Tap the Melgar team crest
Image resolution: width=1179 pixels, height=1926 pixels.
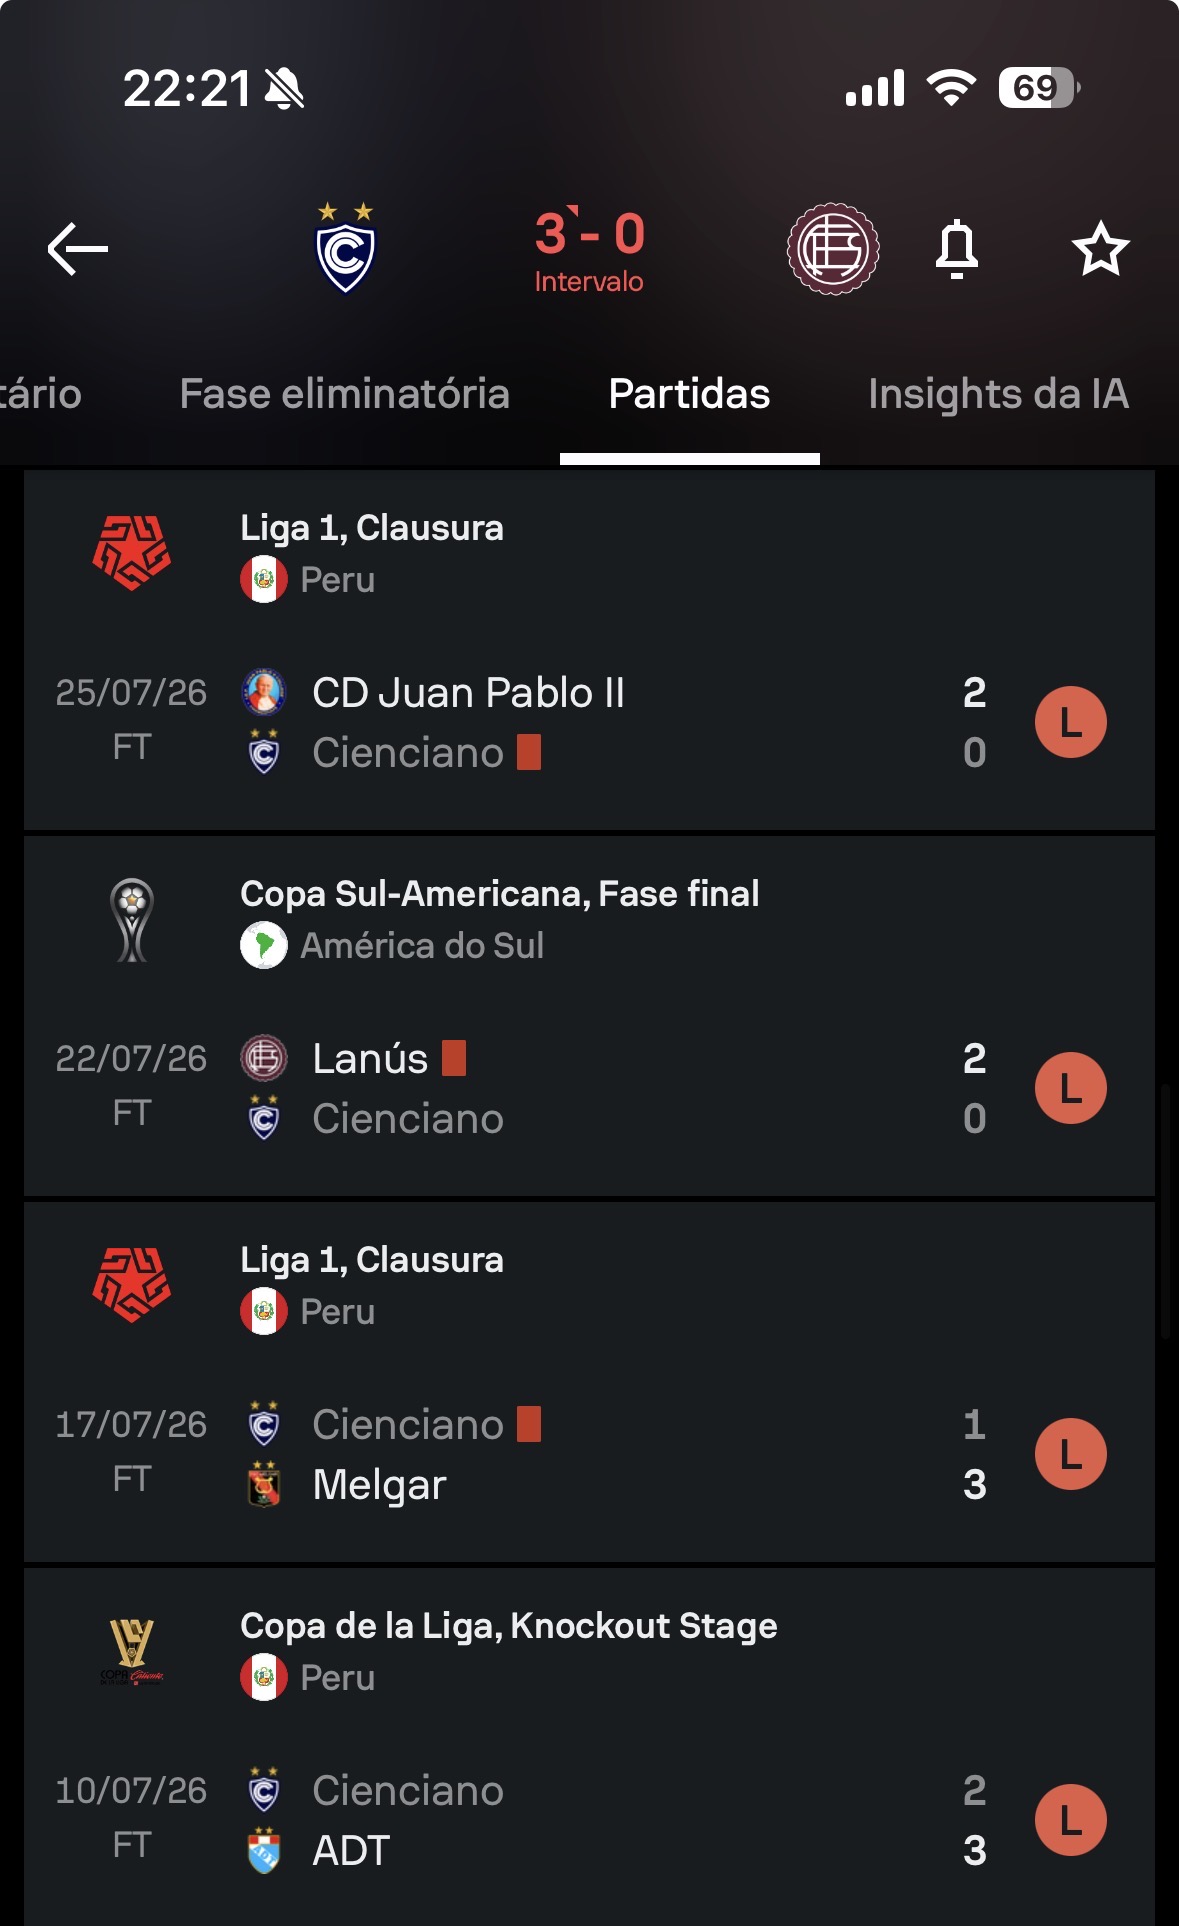264,1484
